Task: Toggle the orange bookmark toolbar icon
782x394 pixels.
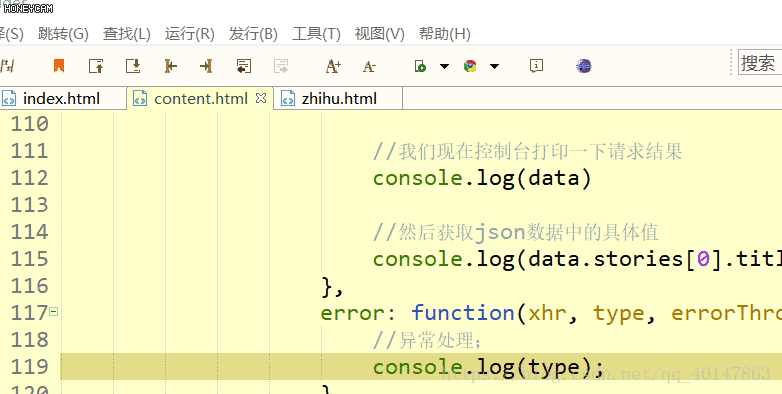Action: (x=59, y=66)
